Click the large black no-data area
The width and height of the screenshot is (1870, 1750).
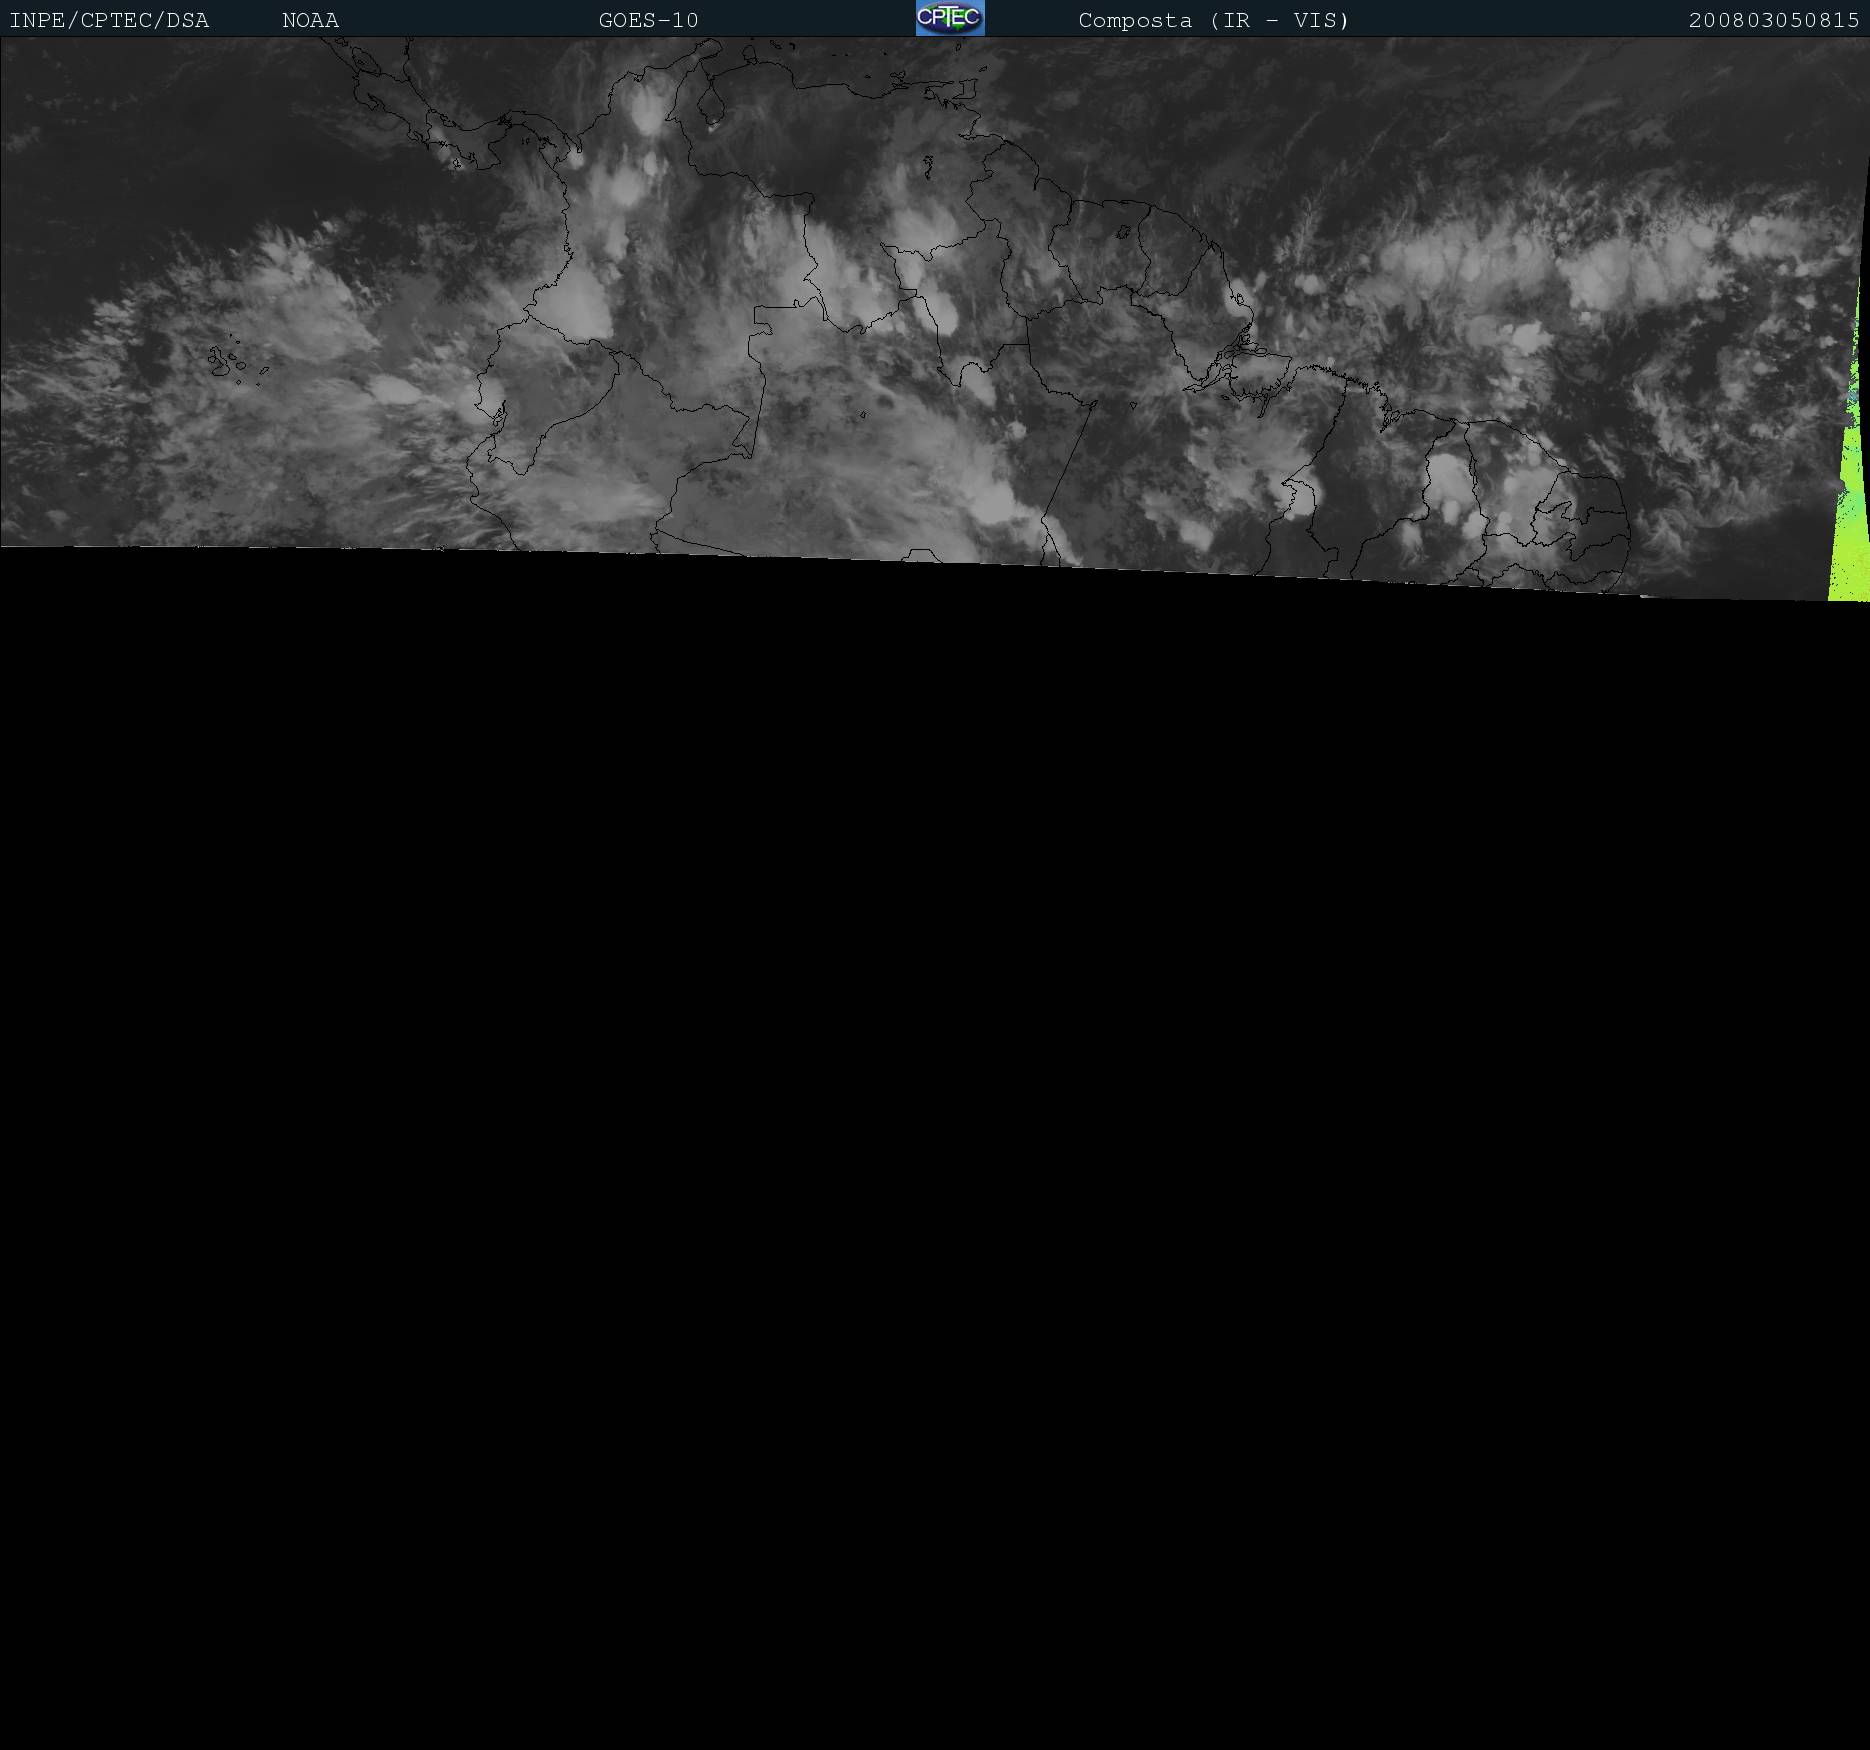click(x=935, y=1150)
